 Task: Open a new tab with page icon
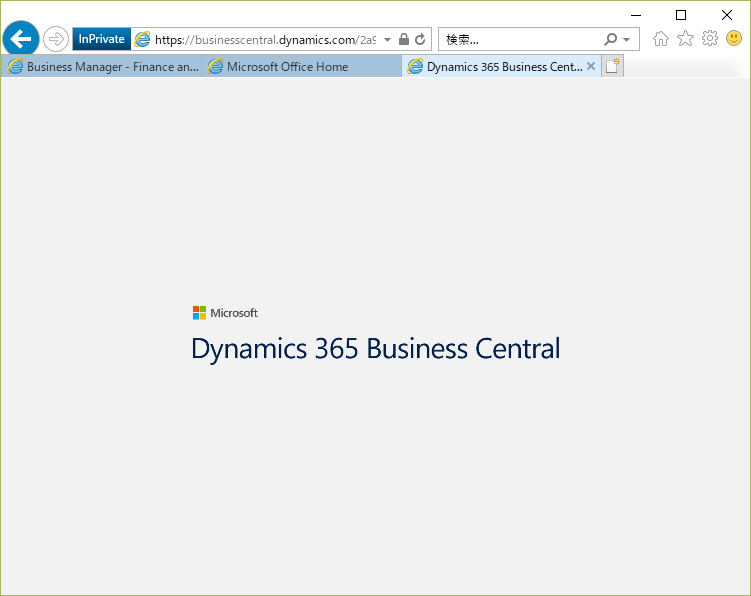coord(613,66)
